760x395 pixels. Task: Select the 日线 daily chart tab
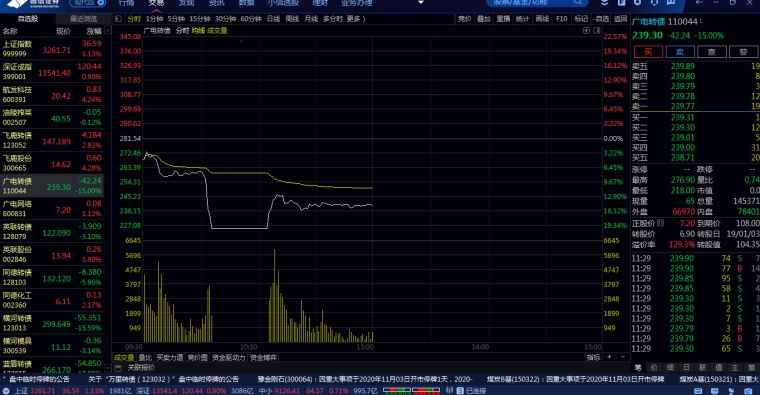pyautogui.click(x=273, y=19)
